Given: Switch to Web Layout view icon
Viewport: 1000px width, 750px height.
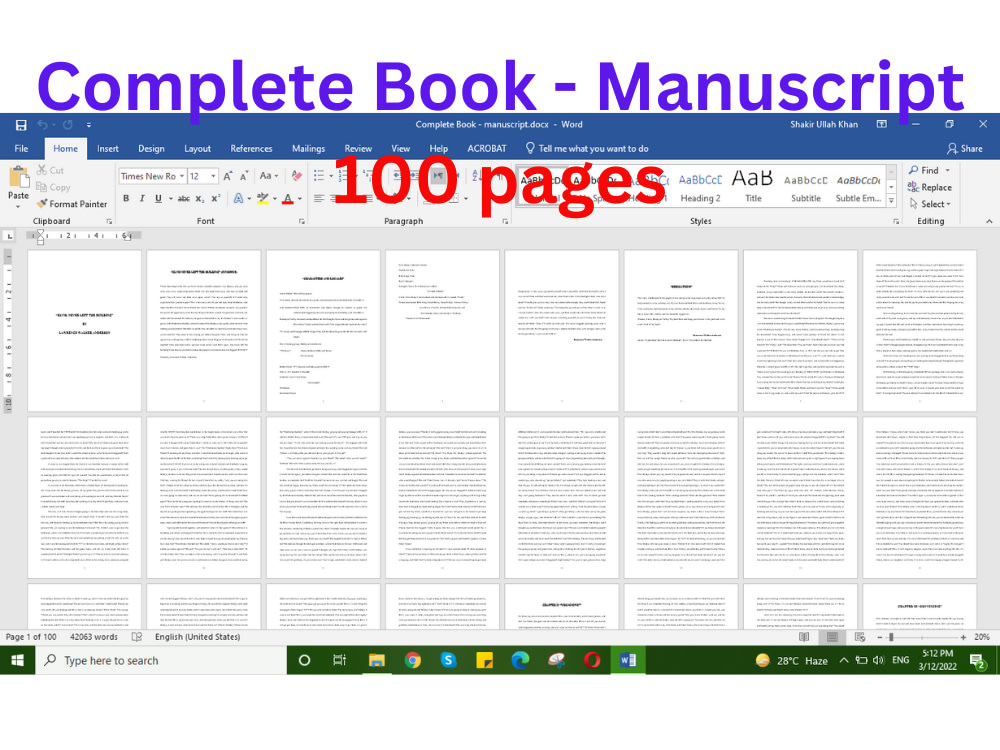Looking at the screenshot, I should [860, 637].
